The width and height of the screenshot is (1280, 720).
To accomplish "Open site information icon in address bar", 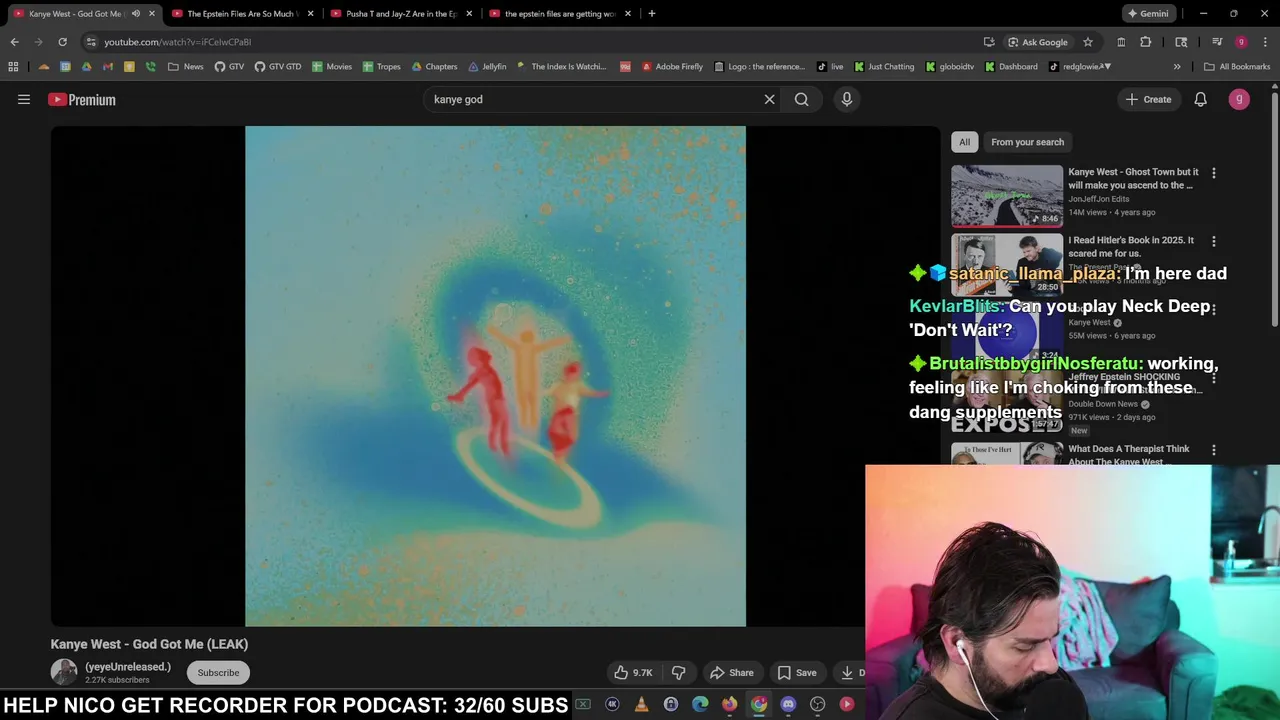I will coord(91,42).
